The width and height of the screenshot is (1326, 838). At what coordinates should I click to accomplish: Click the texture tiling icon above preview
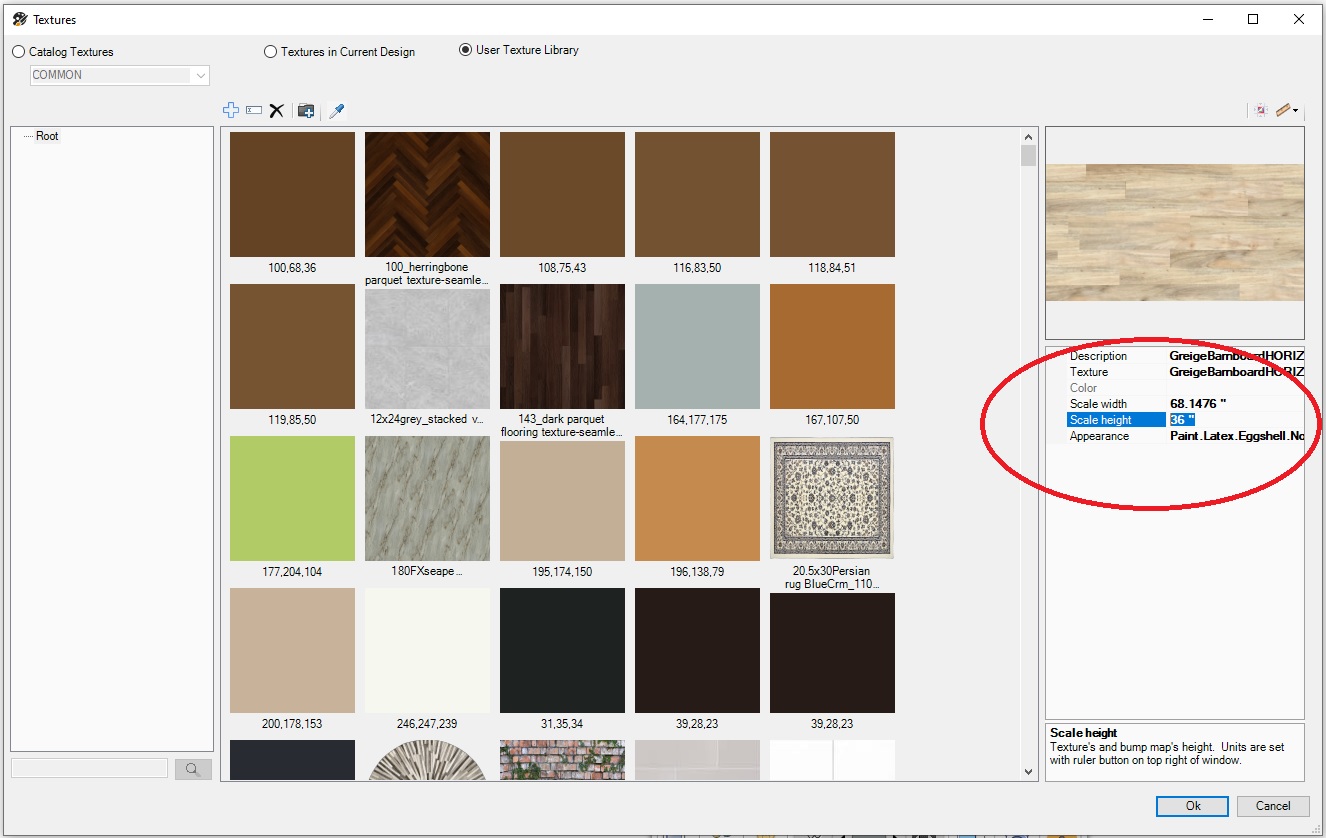[1261, 110]
